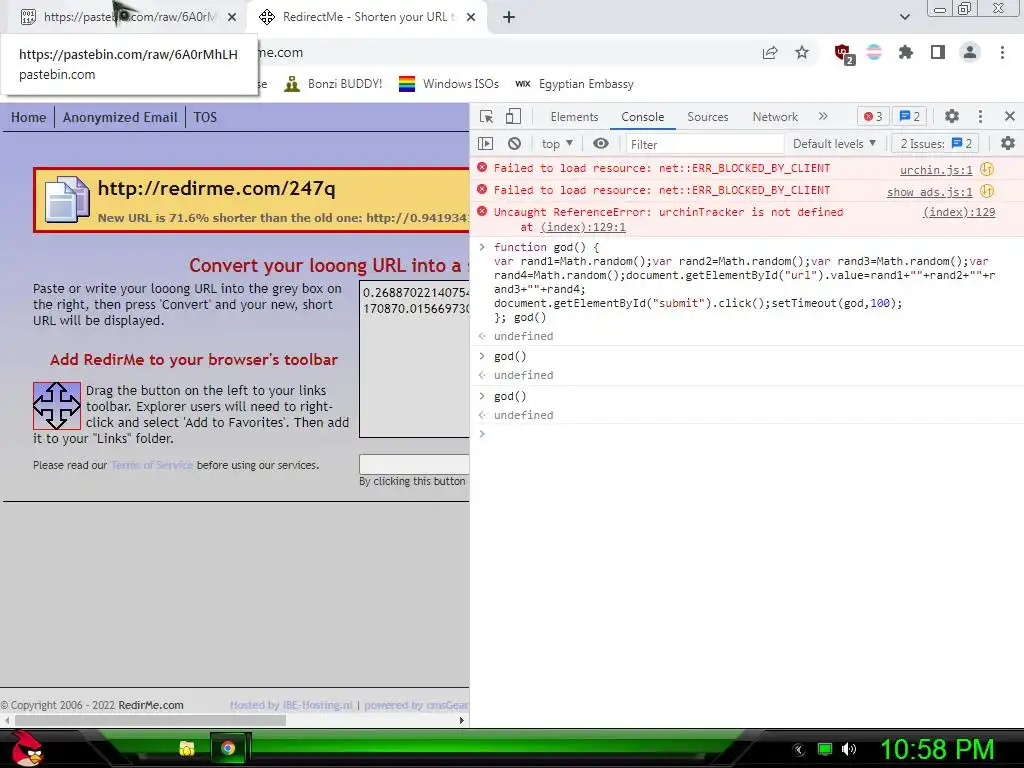Click the speaker volume tray icon
The width and height of the screenshot is (1024, 768).
tap(849, 749)
